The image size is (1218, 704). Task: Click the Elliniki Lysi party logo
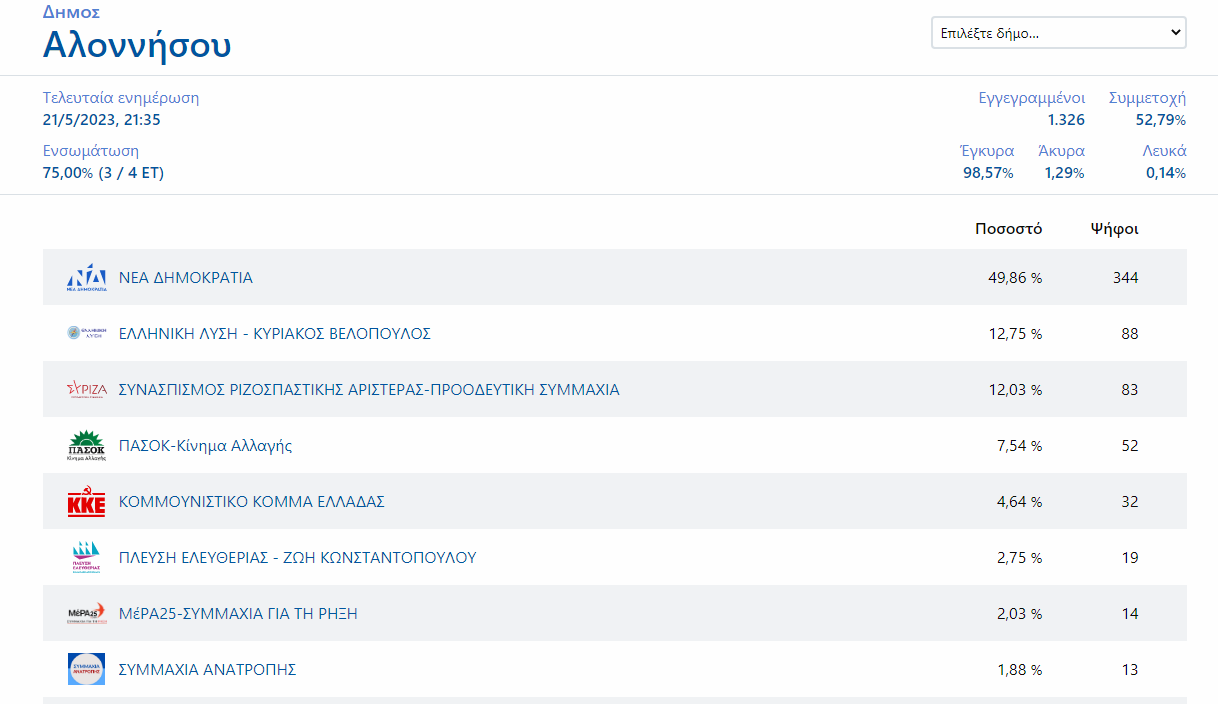point(86,333)
